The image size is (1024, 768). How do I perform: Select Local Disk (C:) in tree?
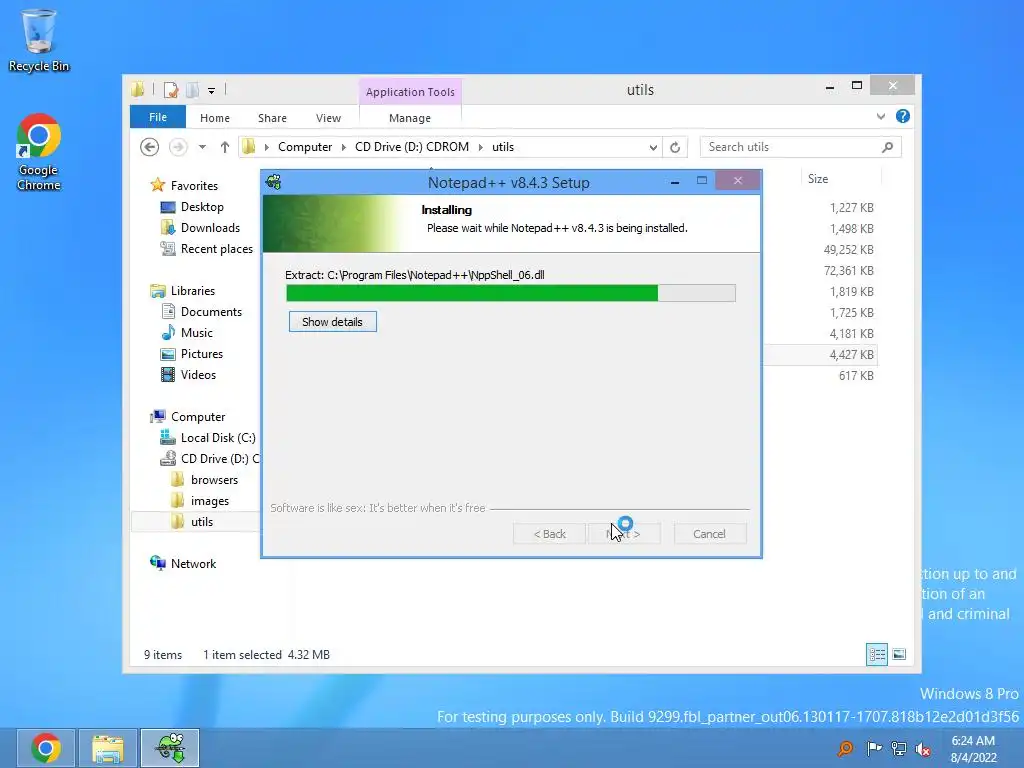[217, 438]
